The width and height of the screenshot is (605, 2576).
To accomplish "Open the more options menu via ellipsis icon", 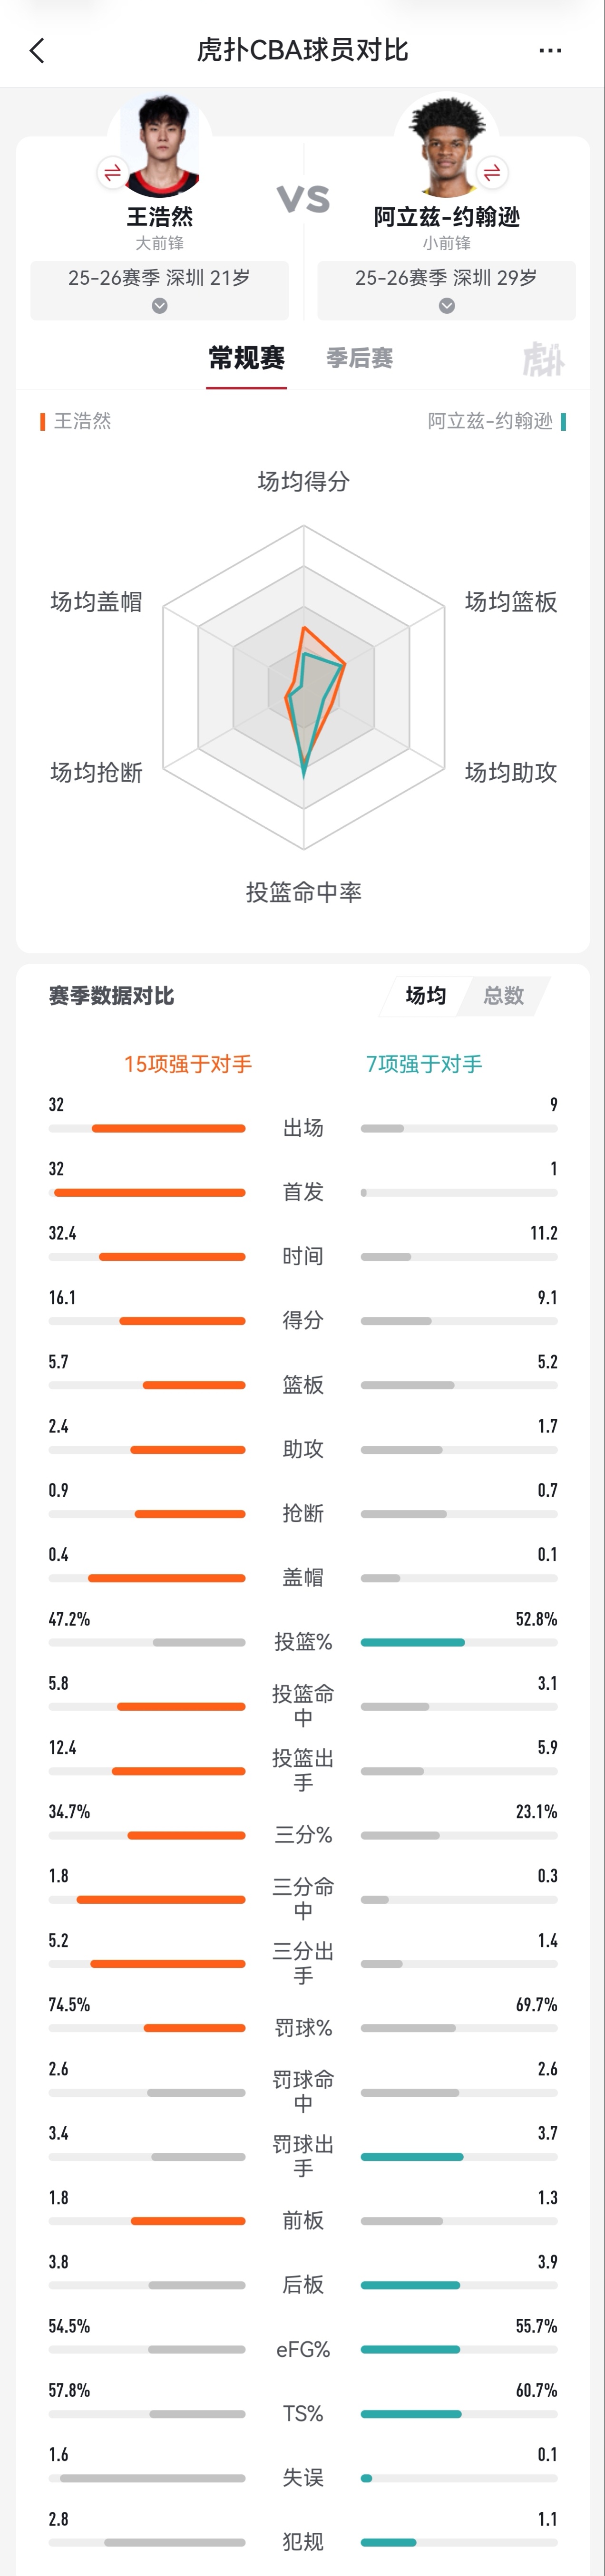I will [x=550, y=51].
